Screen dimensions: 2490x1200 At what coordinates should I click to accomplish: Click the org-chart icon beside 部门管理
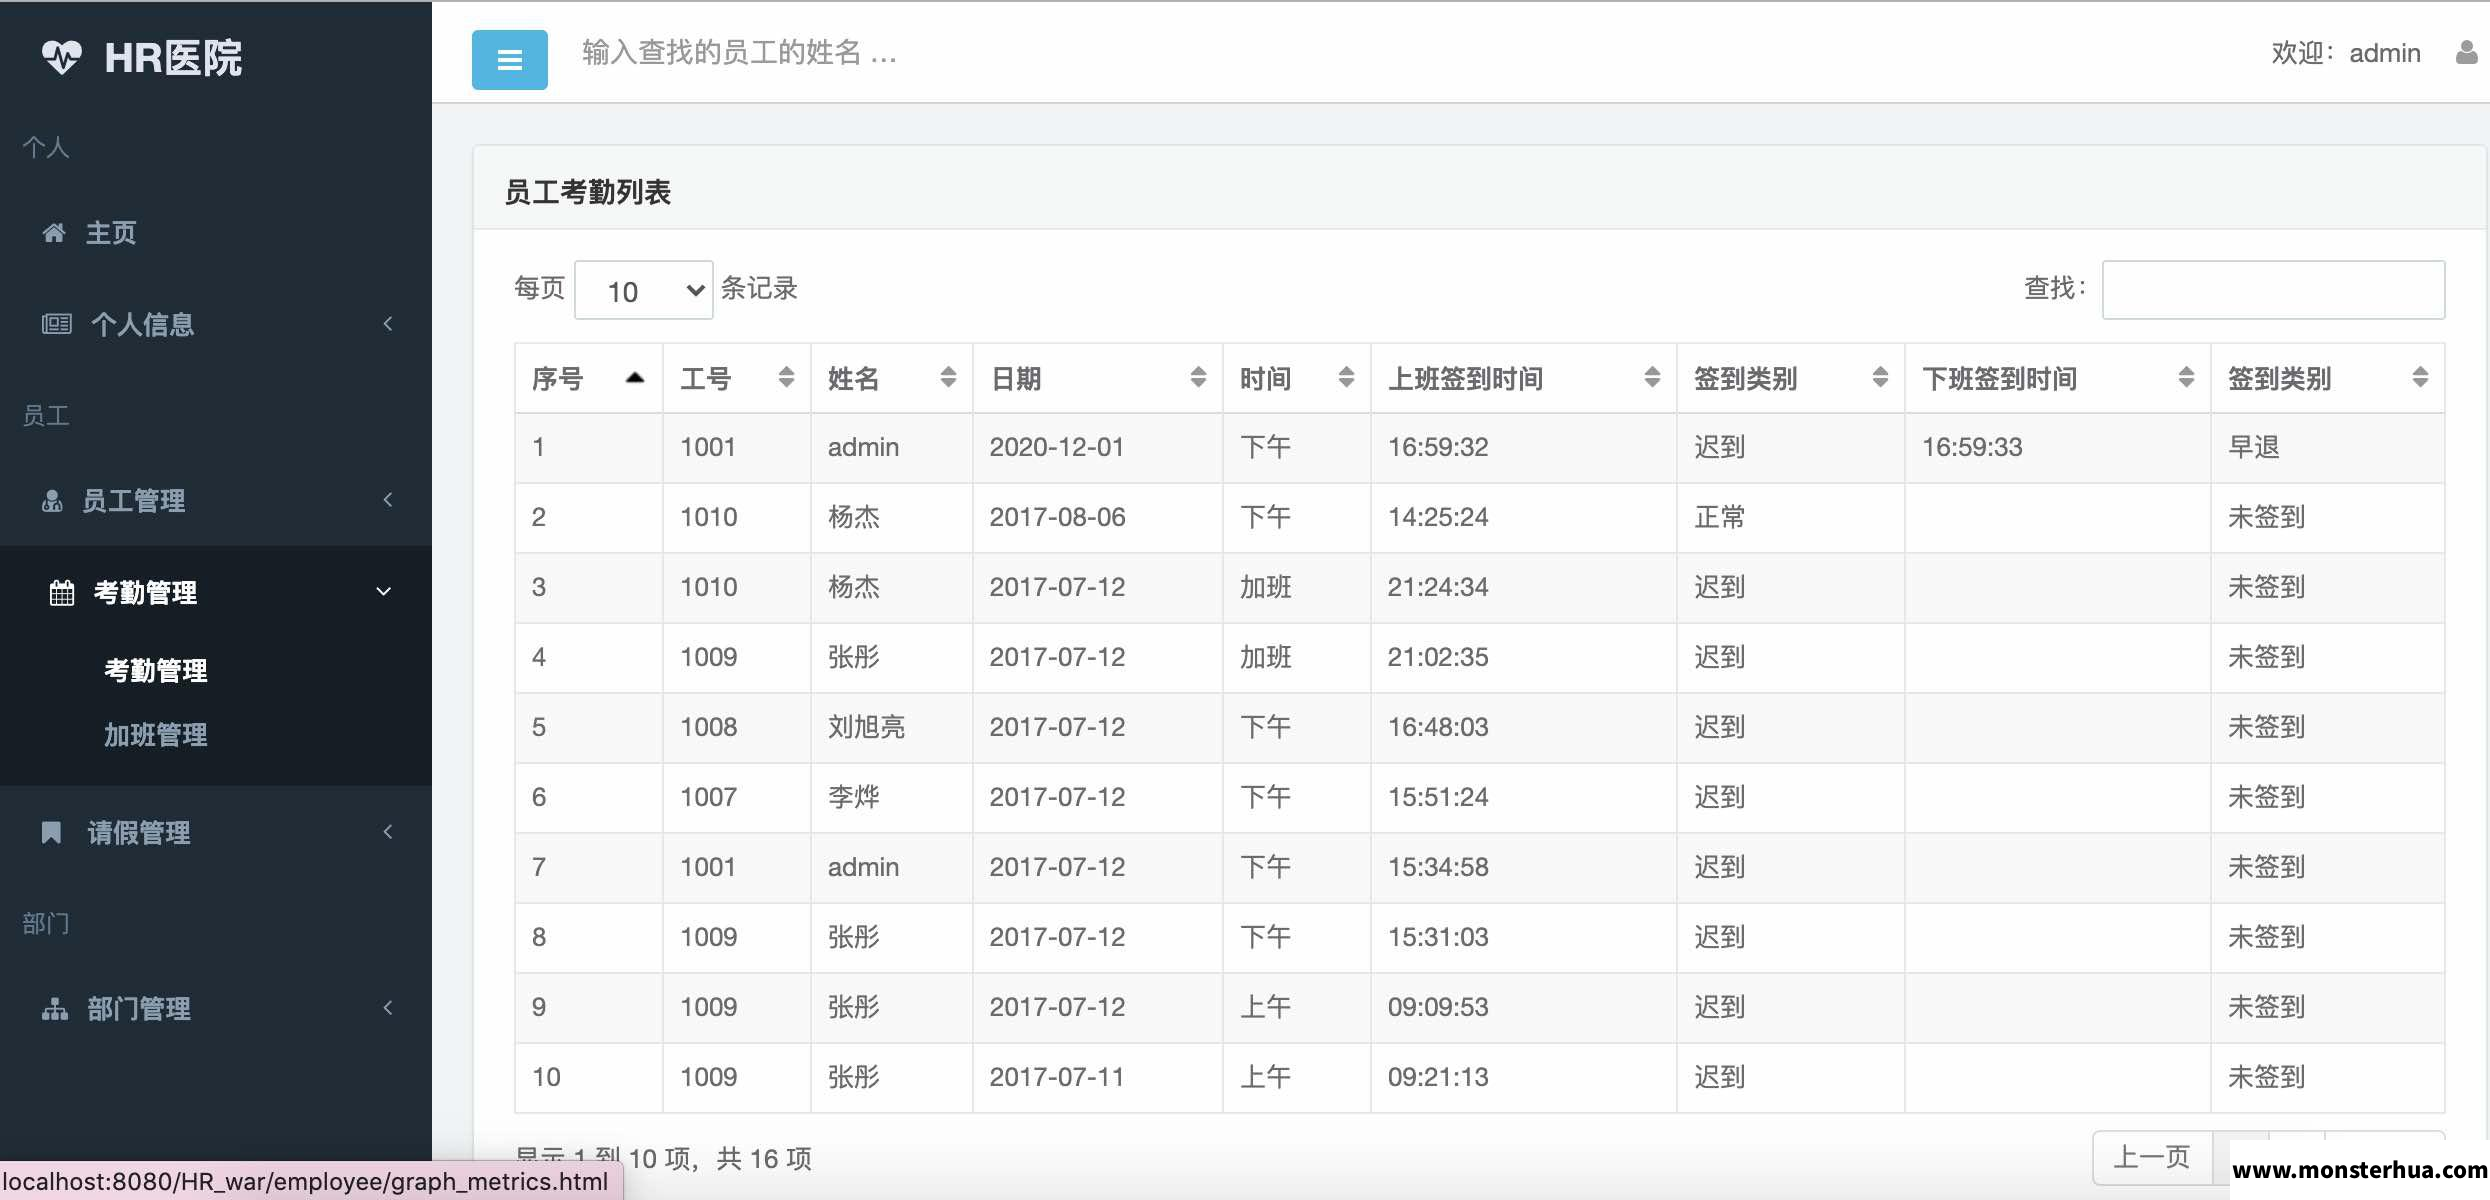(54, 1008)
